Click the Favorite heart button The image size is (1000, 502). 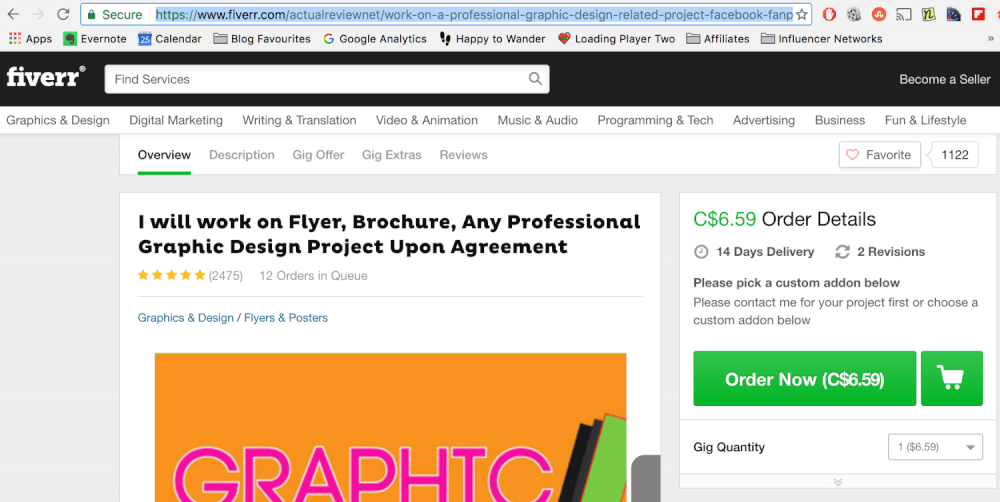(879, 154)
